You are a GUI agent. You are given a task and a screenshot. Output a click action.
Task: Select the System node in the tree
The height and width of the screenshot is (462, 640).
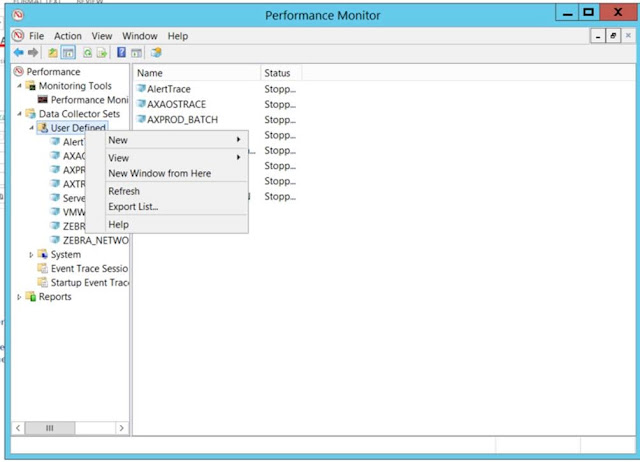pos(66,255)
